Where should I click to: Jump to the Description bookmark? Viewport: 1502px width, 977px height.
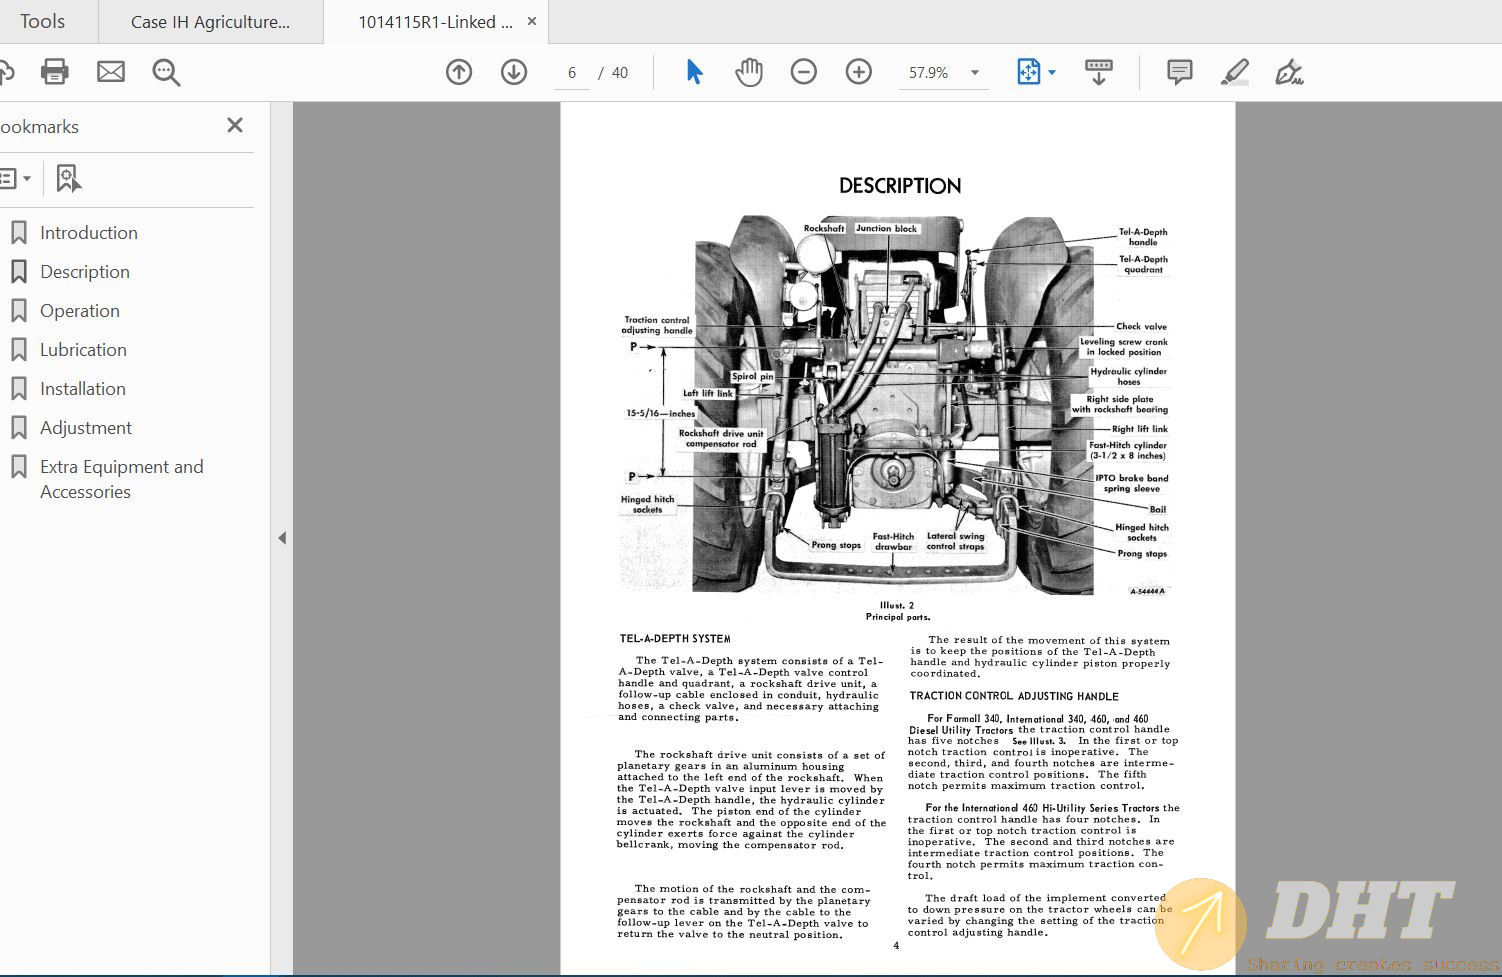[85, 271]
